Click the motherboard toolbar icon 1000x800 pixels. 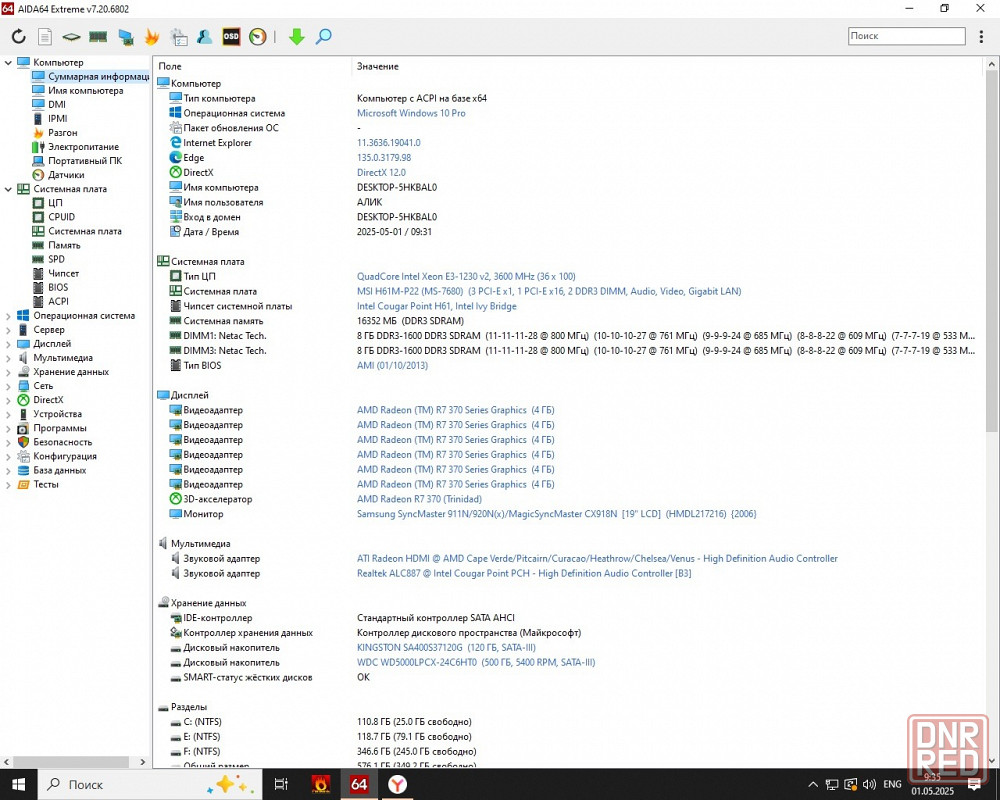click(x=71, y=37)
